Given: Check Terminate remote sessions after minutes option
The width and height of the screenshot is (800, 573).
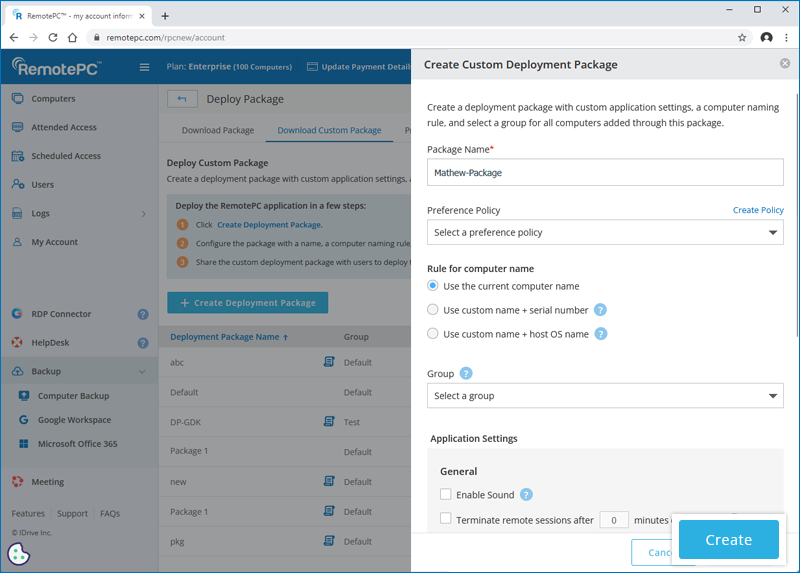Looking at the screenshot, I should (446, 519).
